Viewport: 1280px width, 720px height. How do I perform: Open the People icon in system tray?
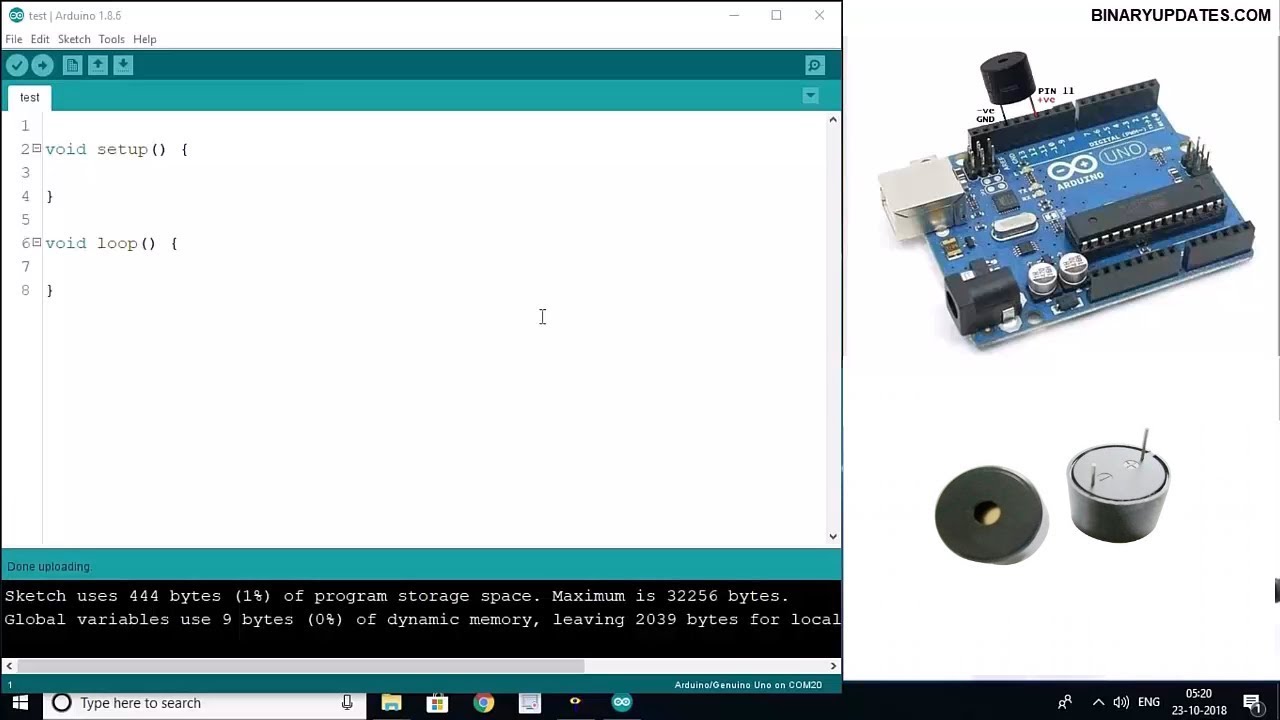(x=1065, y=703)
